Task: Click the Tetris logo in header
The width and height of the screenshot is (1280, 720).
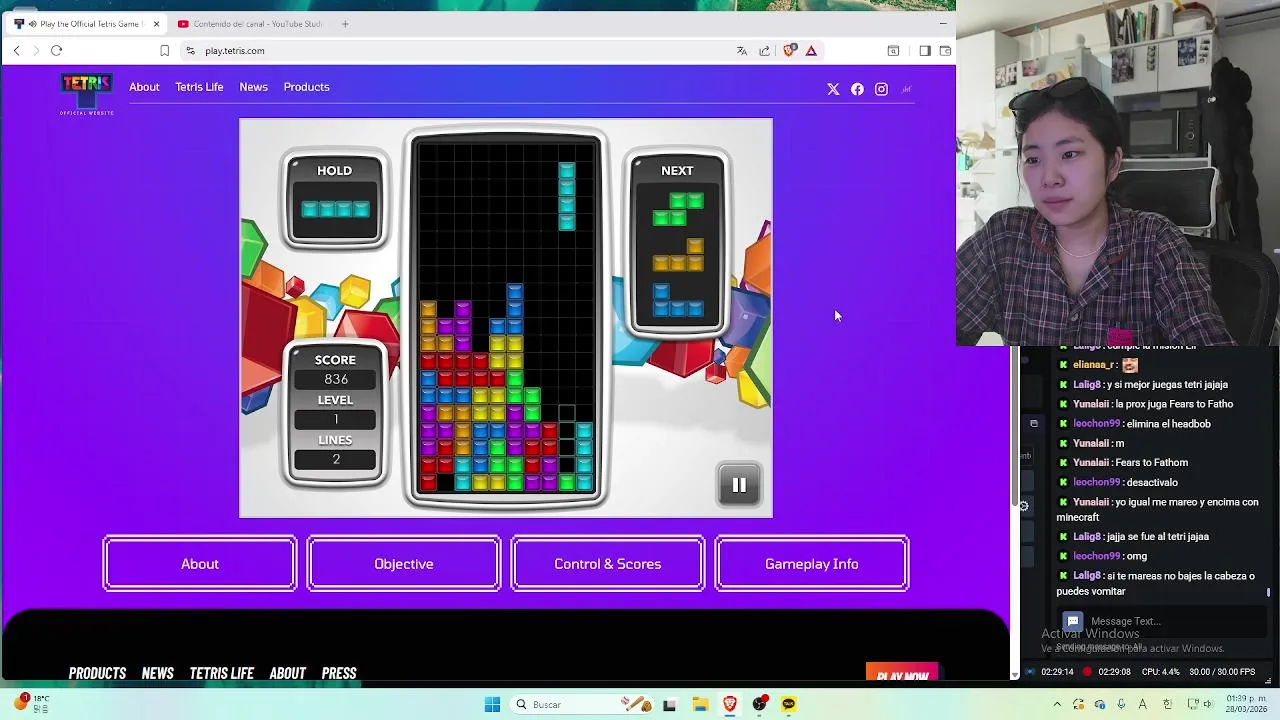Action: [87, 94]
